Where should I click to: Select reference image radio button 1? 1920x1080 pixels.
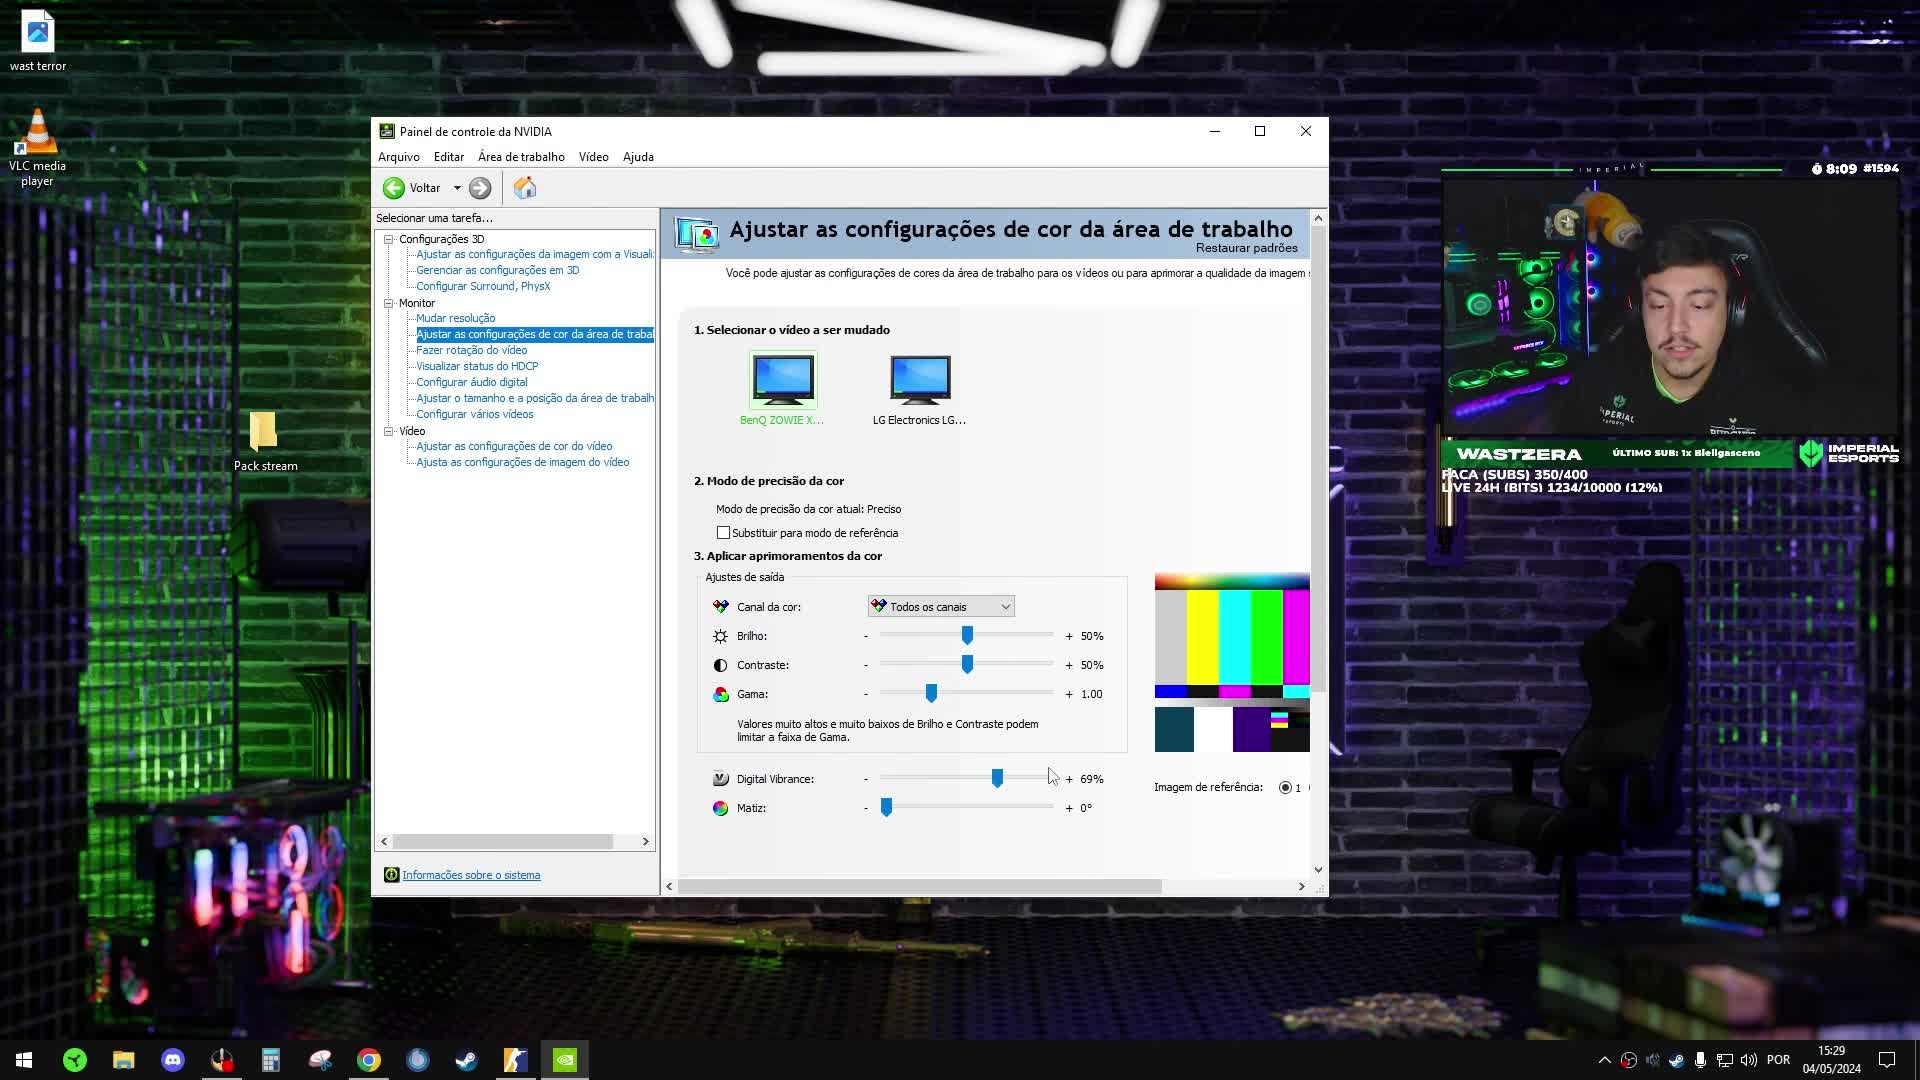coord(1285,788)
